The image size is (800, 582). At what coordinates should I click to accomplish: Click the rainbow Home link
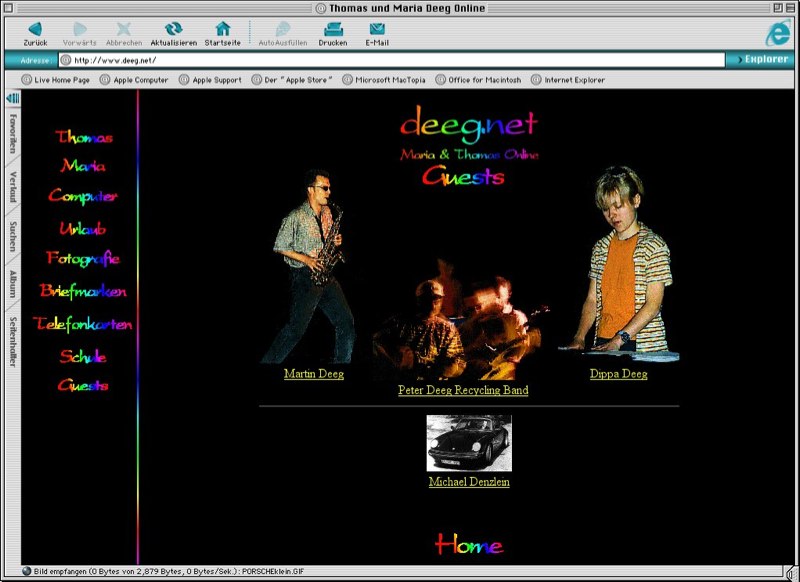469,545
